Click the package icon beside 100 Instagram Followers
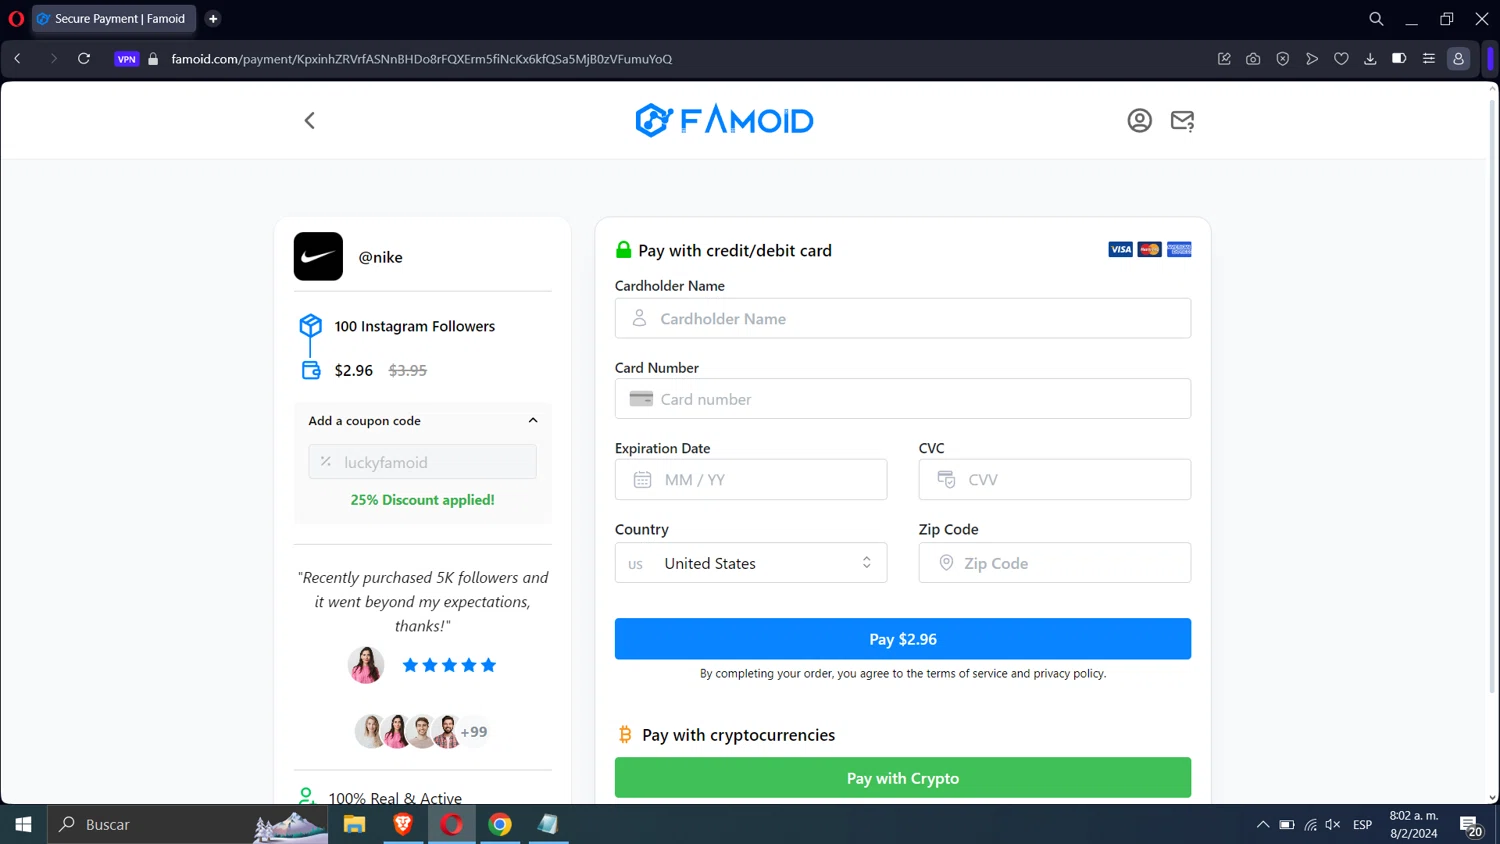1500x844 pixels. point(311,326)
